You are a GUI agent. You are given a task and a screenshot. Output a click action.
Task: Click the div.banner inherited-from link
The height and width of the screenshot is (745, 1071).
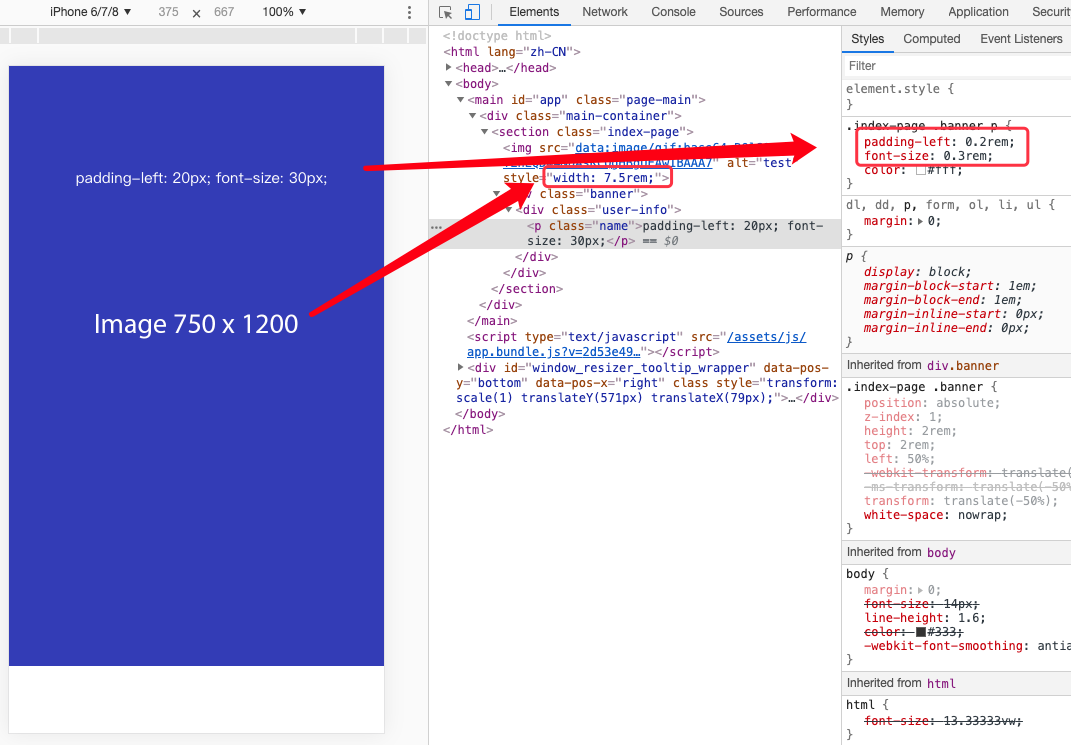(x=963, y=366)
